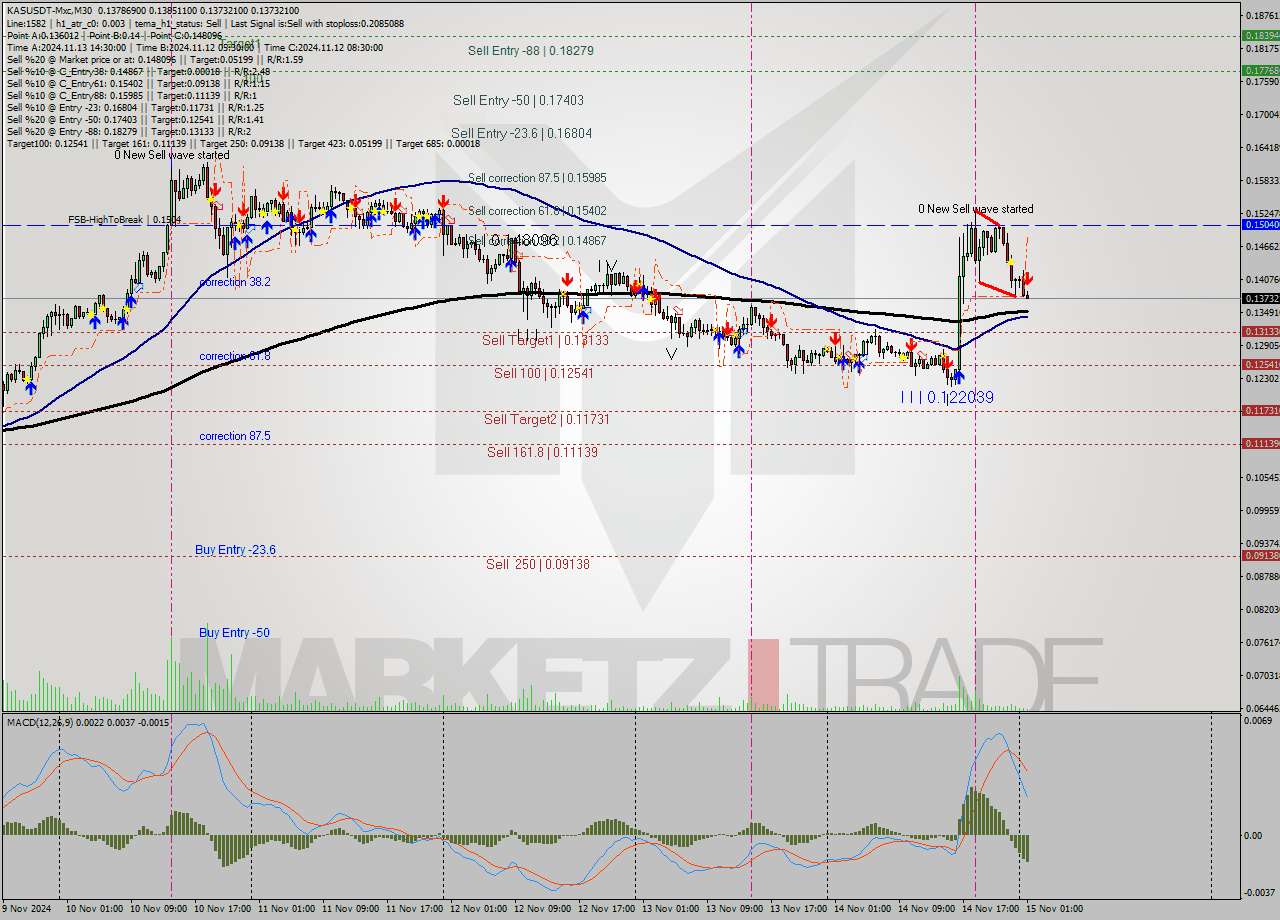The width and height of the screenshot is (1280, 920).
Task: Click the blue 'correction 61.8' label
Action: [235, 356]
